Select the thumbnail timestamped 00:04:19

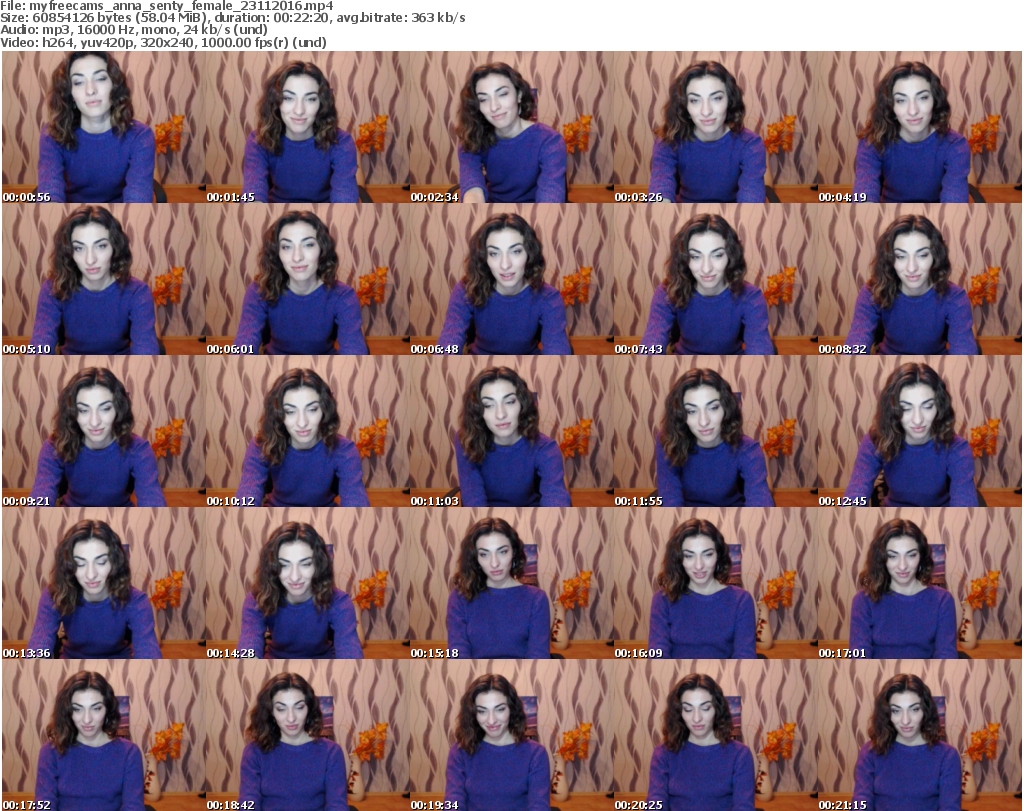tap(920, 127)
